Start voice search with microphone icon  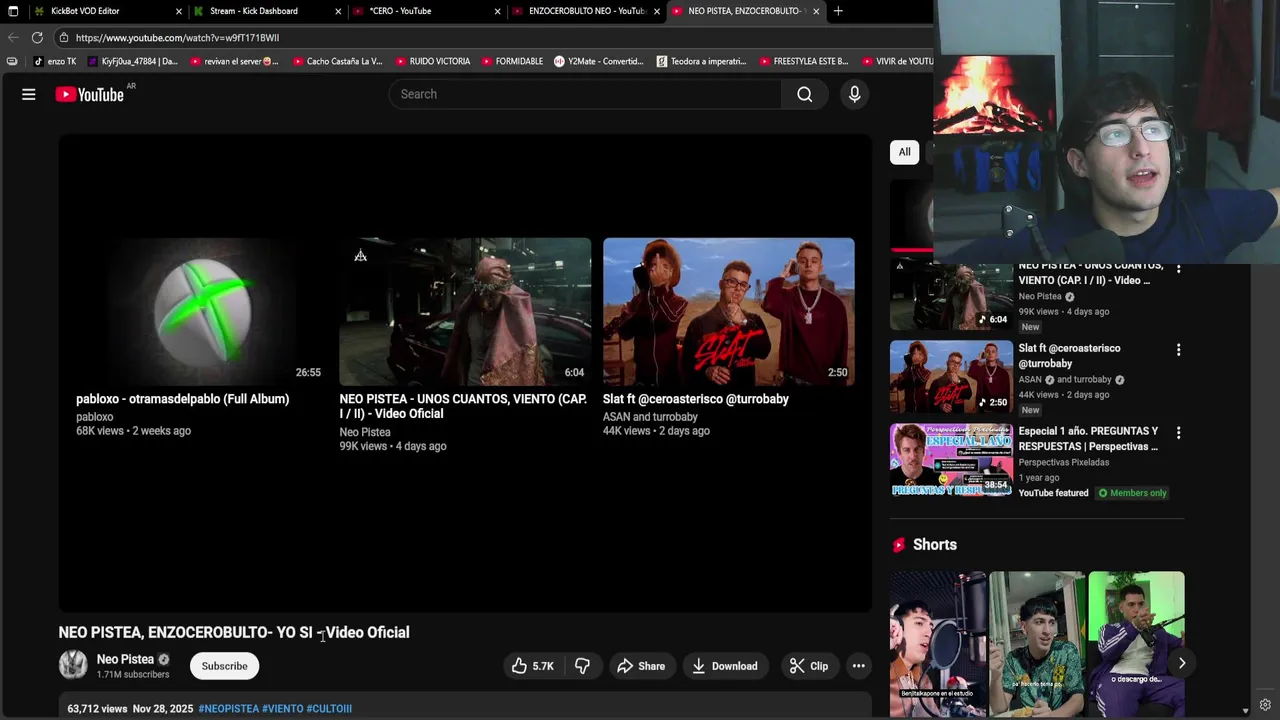click(x=854, y=94)
